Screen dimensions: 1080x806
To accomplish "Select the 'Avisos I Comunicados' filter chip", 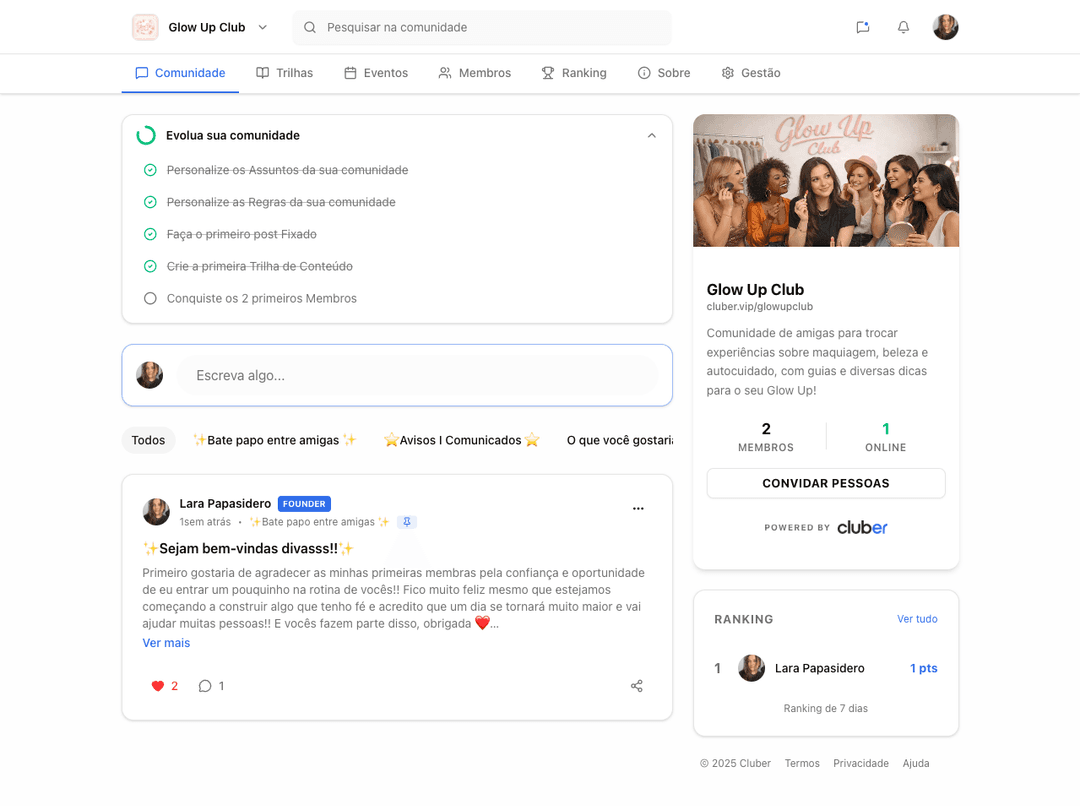I will click(462, 440).
